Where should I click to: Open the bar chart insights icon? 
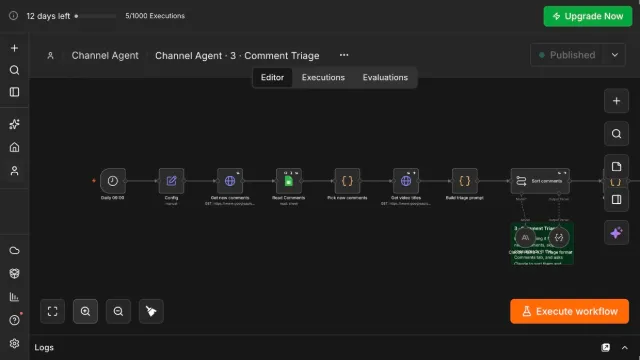[x=14, y=297]
